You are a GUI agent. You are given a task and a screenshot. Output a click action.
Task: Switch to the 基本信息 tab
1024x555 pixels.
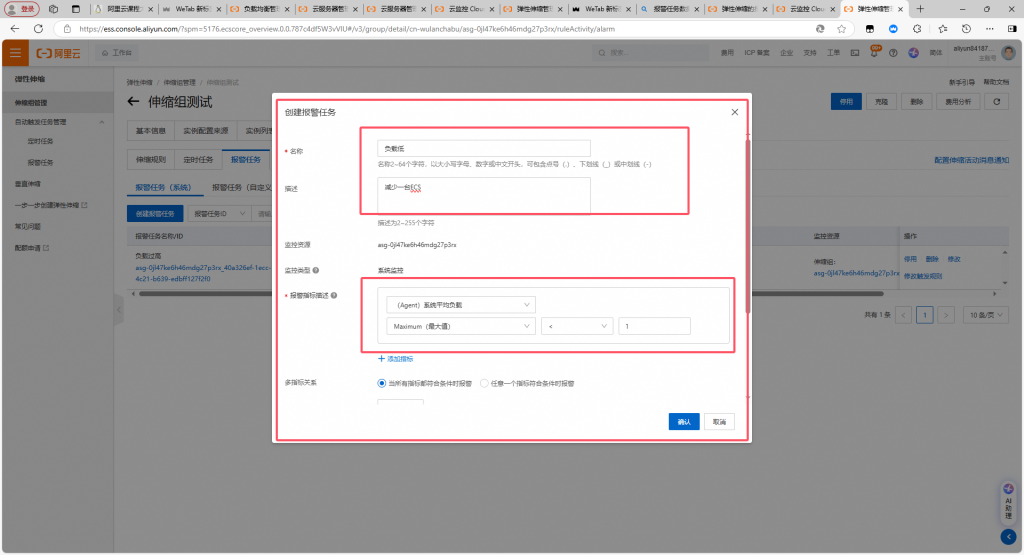(151, 131)
